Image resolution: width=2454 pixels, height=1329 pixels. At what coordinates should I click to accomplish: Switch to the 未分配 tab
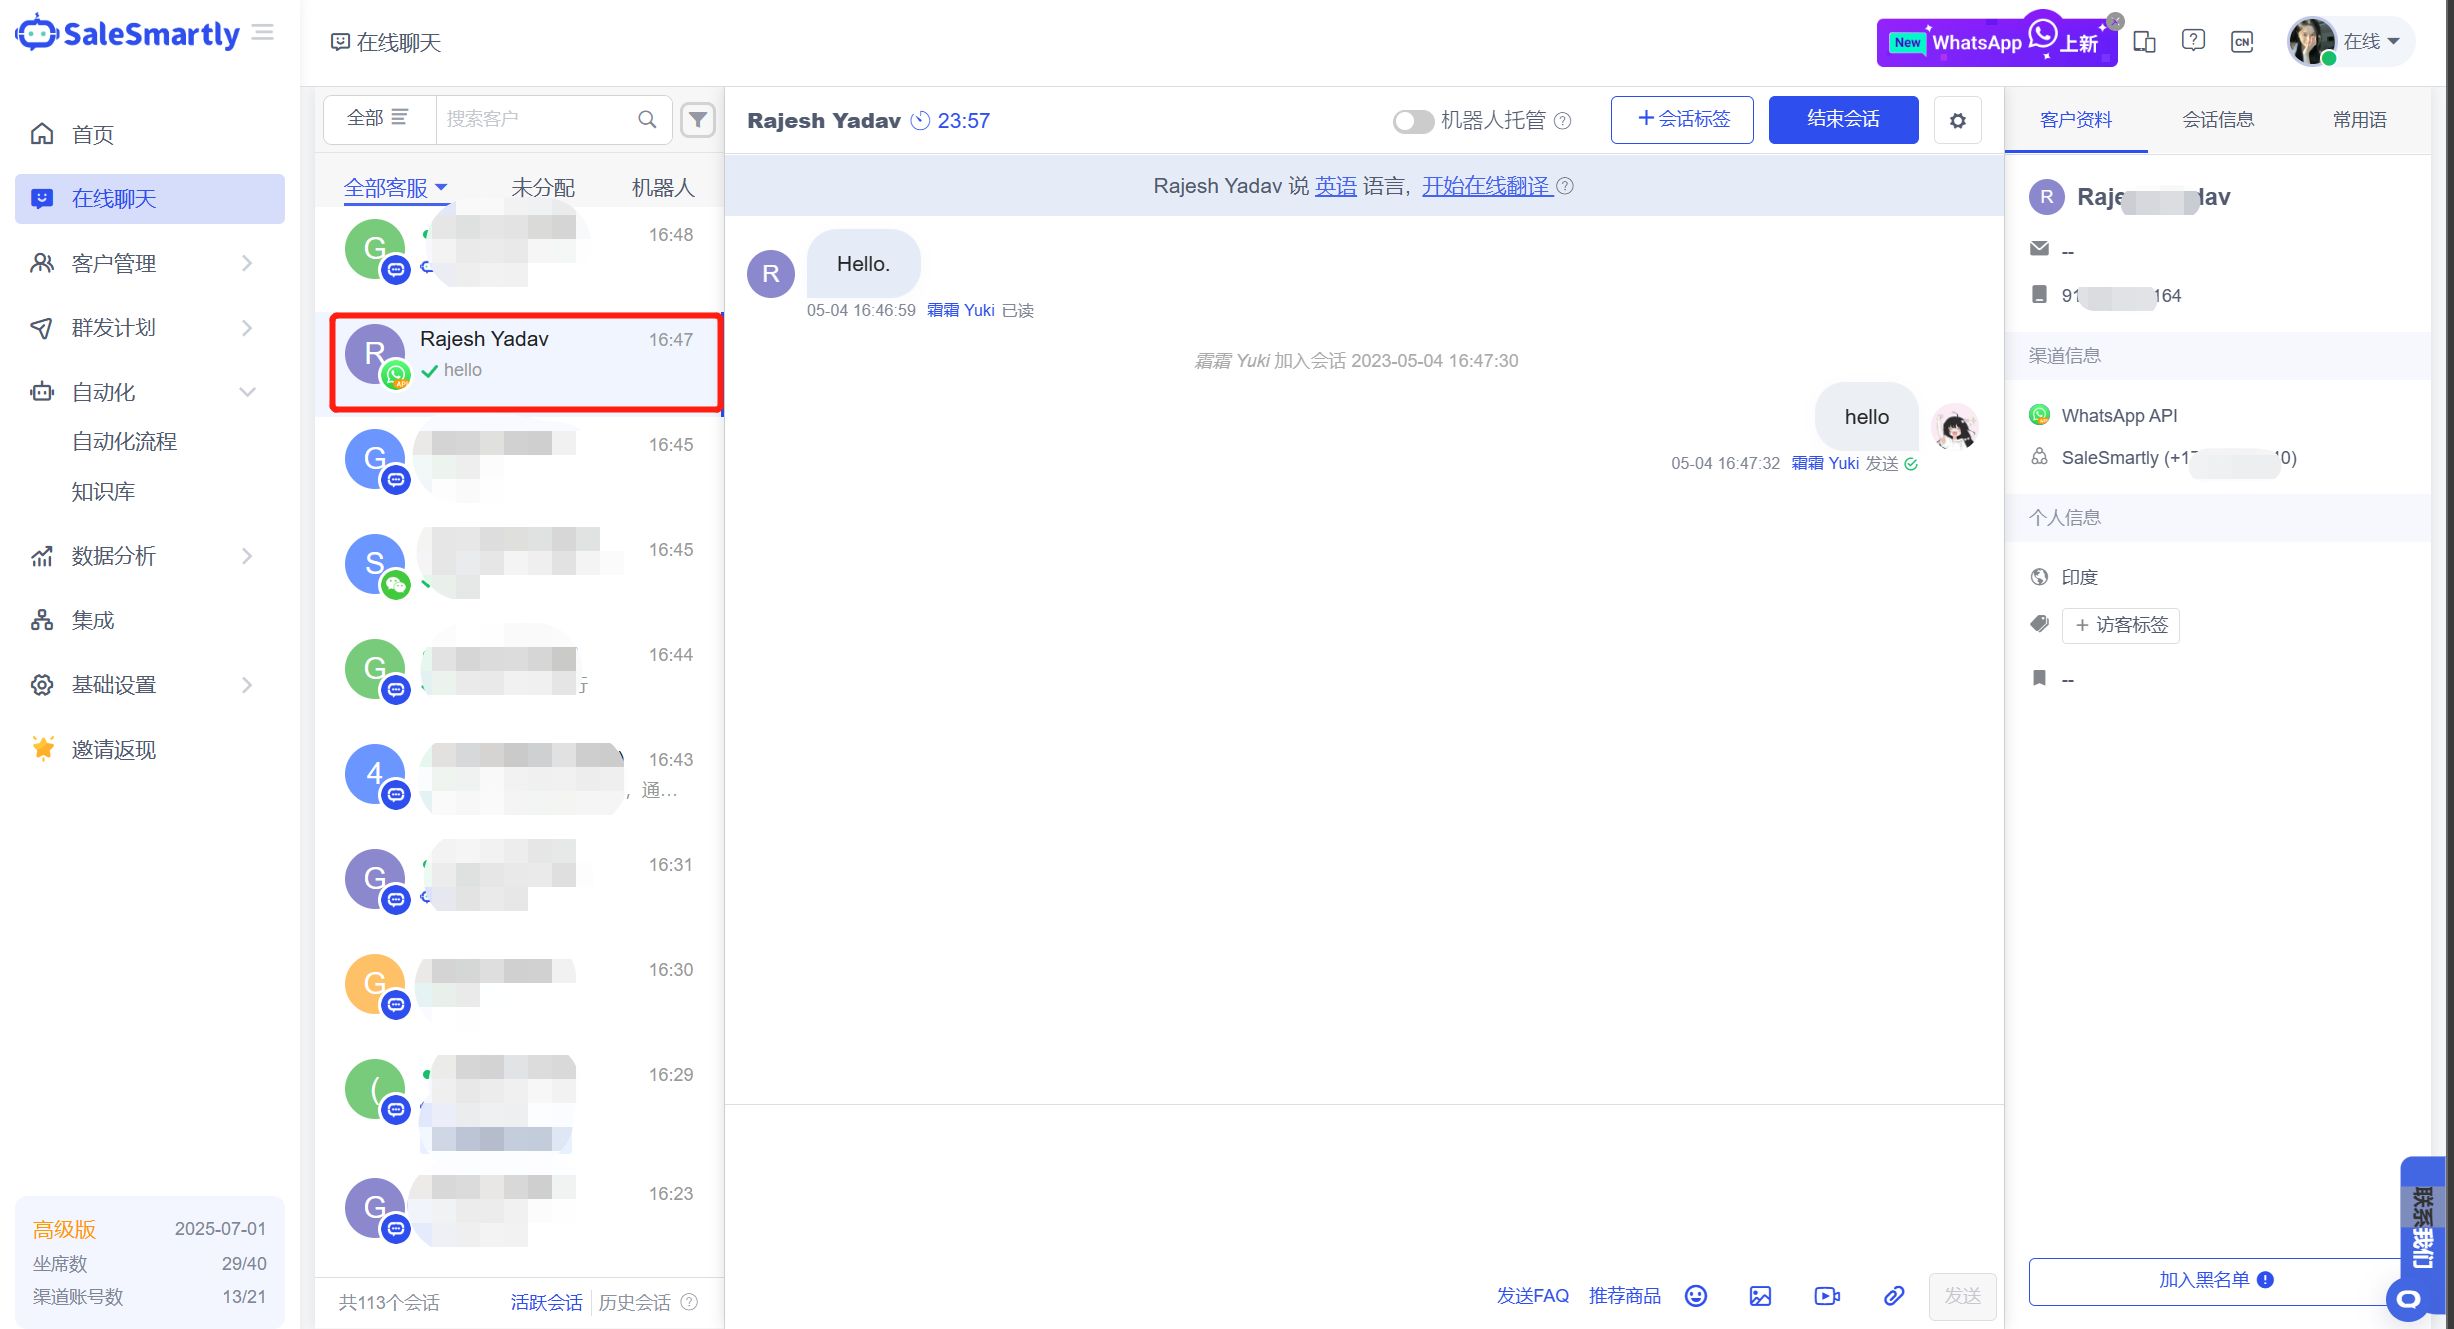[x=542, y=187]
